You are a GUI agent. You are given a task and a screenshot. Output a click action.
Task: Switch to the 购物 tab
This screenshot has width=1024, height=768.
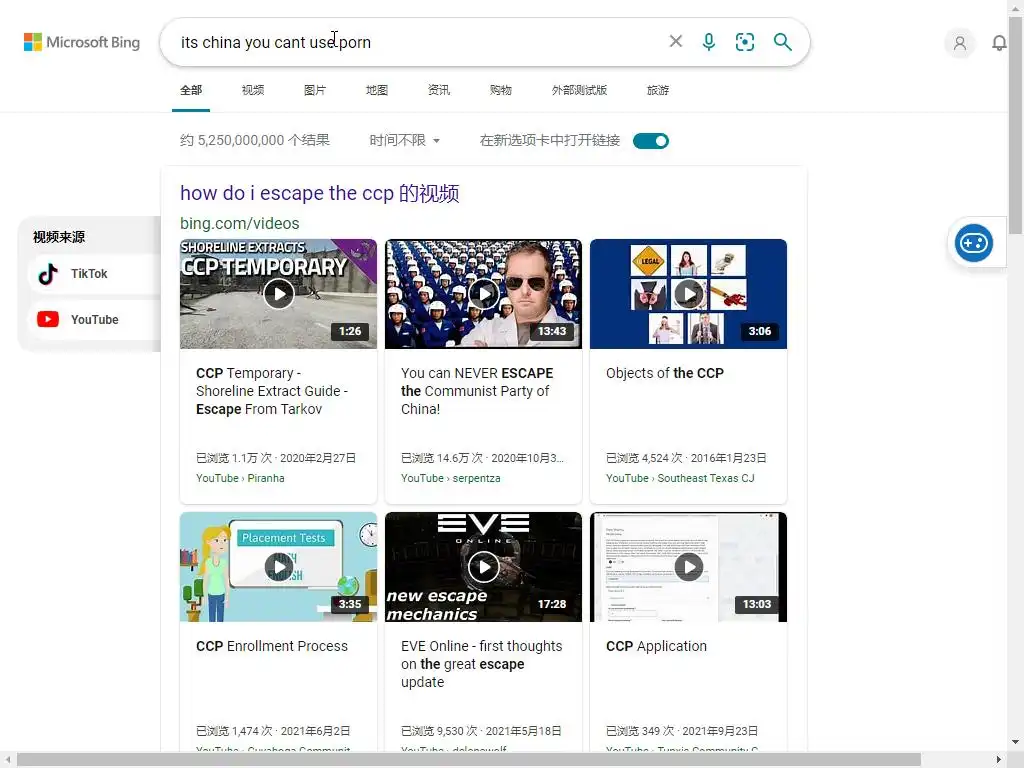[501, 90]
